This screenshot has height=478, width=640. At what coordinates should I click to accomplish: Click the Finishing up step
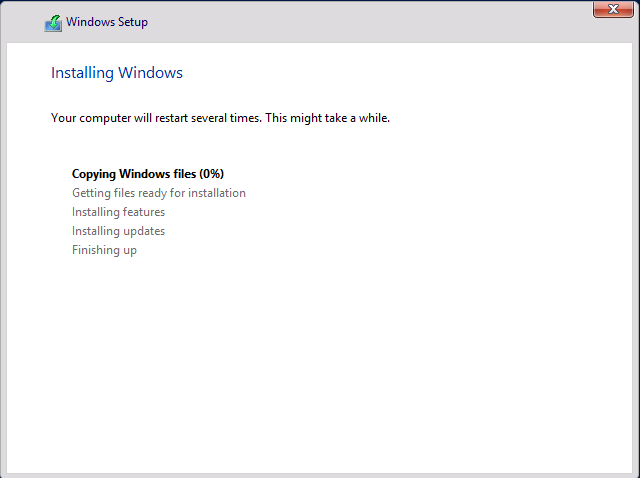tap(104, 250)
